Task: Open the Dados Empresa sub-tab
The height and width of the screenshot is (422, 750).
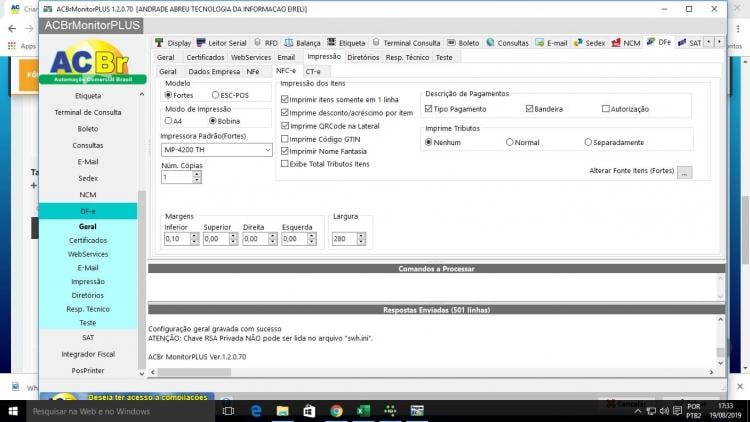Action: pos(214,72)
